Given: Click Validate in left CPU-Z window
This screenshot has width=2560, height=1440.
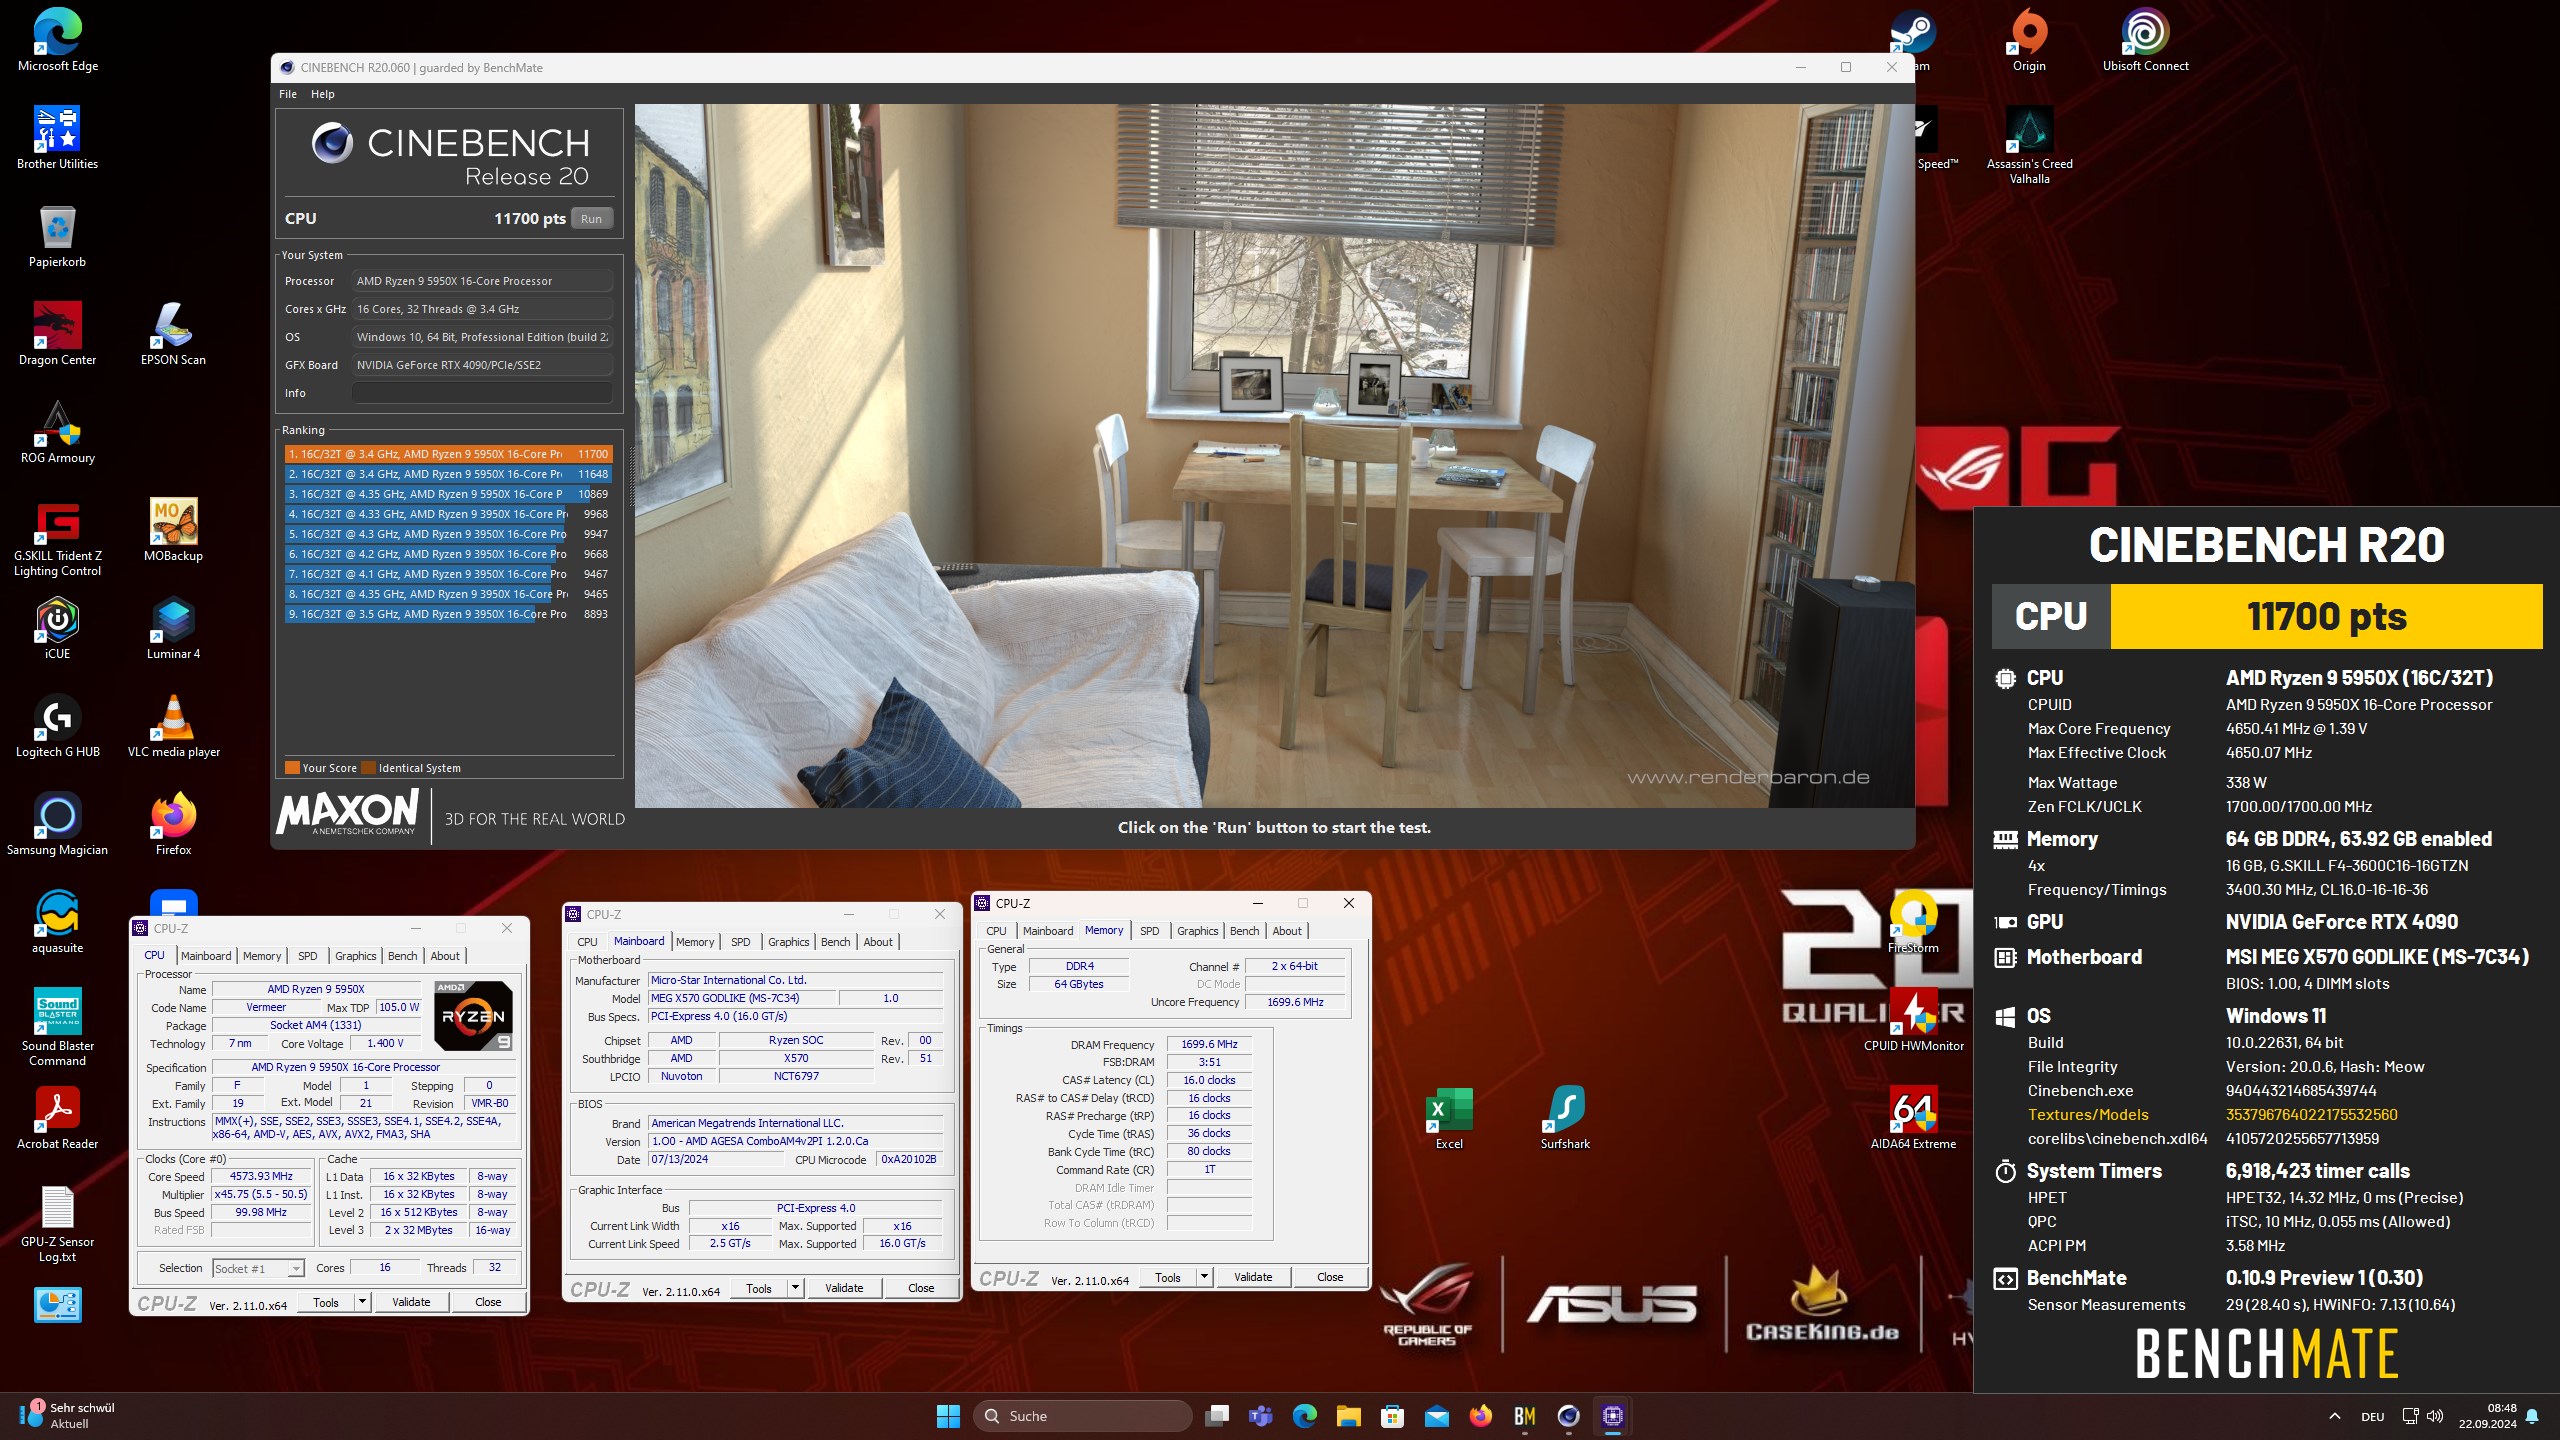Looking at the screenshot, I should (411, 1302).
